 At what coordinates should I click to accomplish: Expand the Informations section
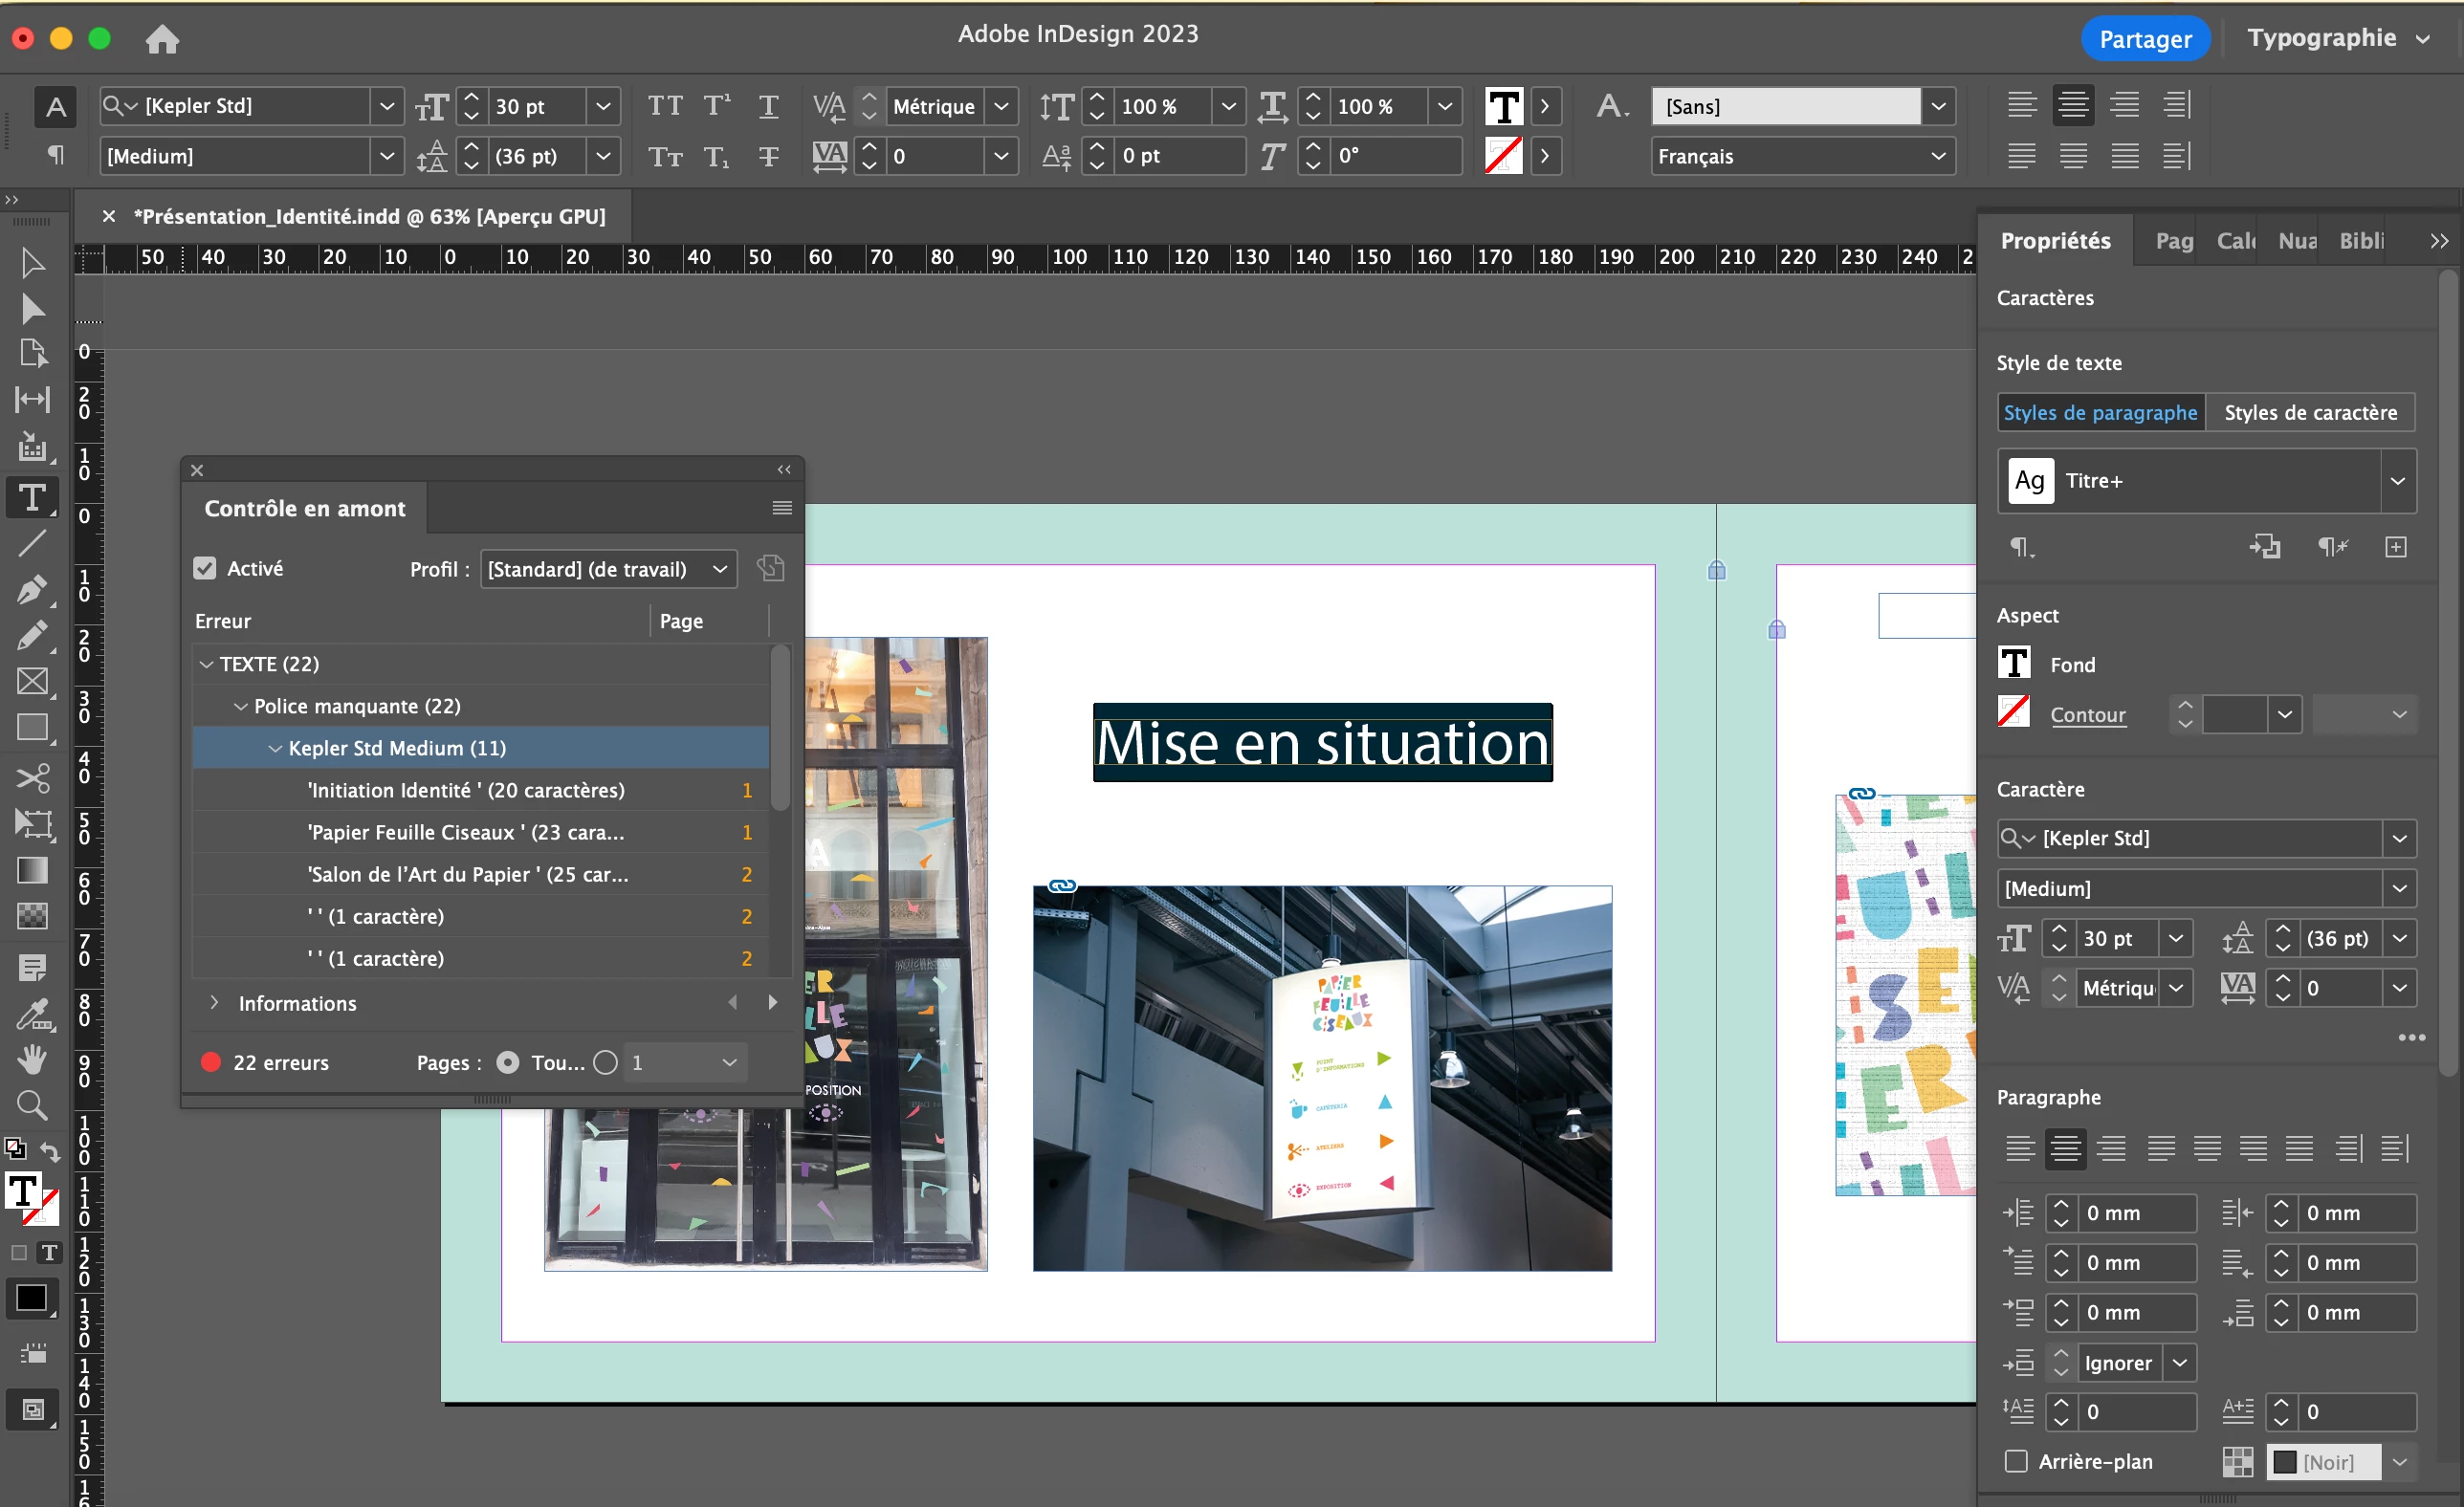[x=214, y=1002]
